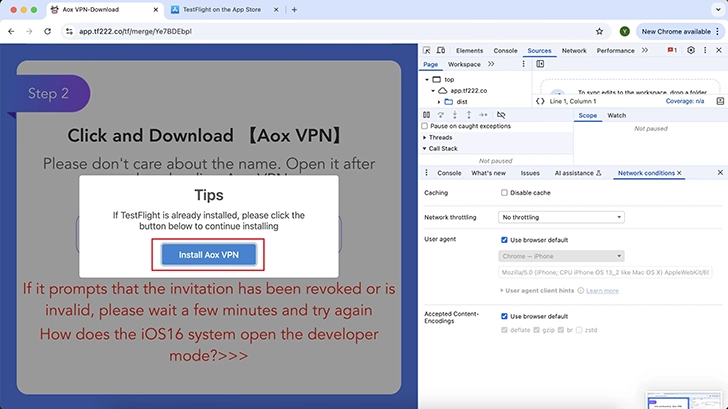Click the pretty print braces icon
Screen dimensions: 728x409
click(x=540, y=101)
